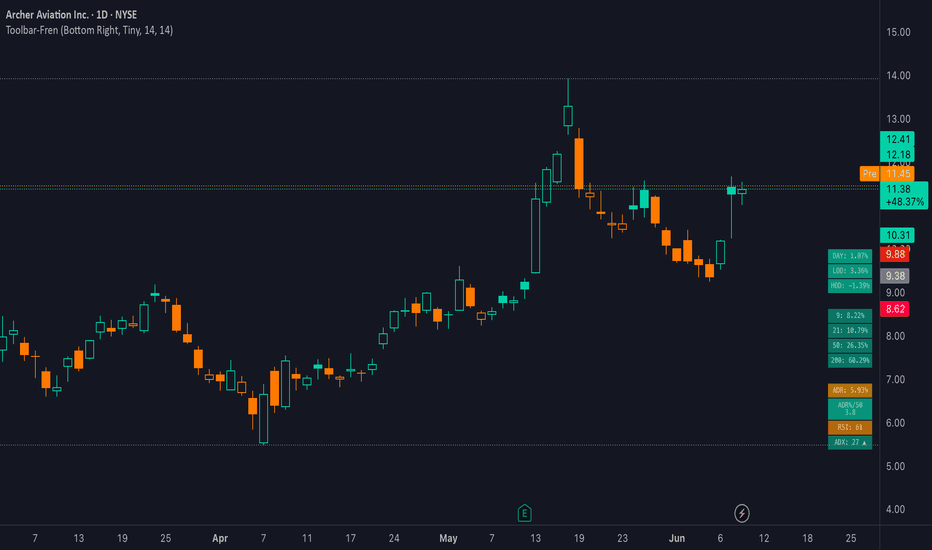The image size is (932, 550).
Task: Click the 13.00 price axis label
Action: tap(898, 119)
